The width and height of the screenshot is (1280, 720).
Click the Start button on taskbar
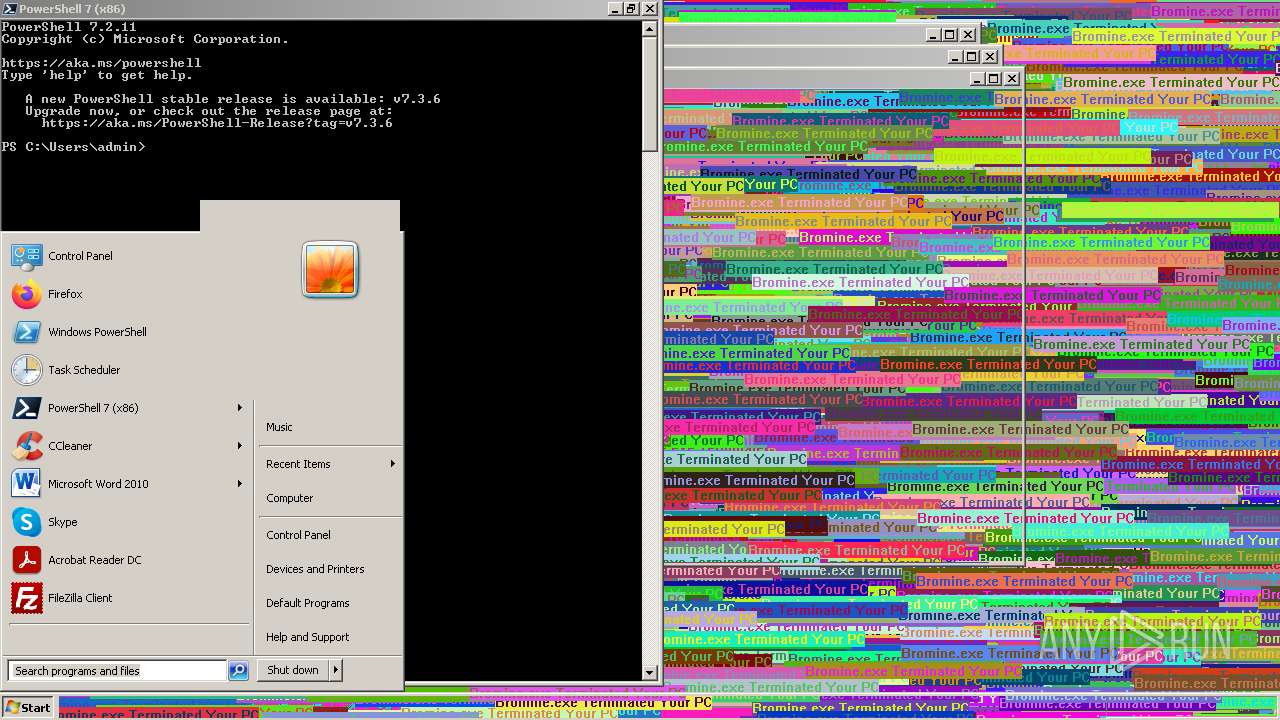coord(27,707)
